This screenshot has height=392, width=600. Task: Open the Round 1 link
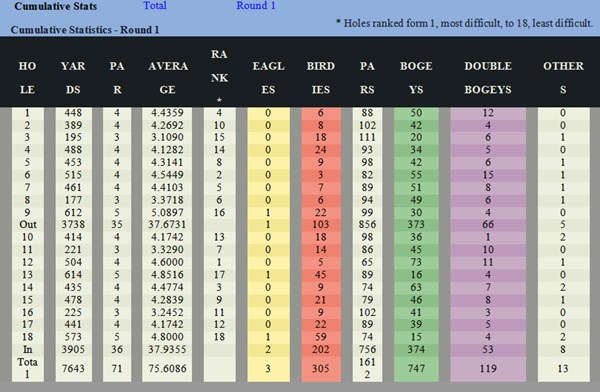click(256, 5)
